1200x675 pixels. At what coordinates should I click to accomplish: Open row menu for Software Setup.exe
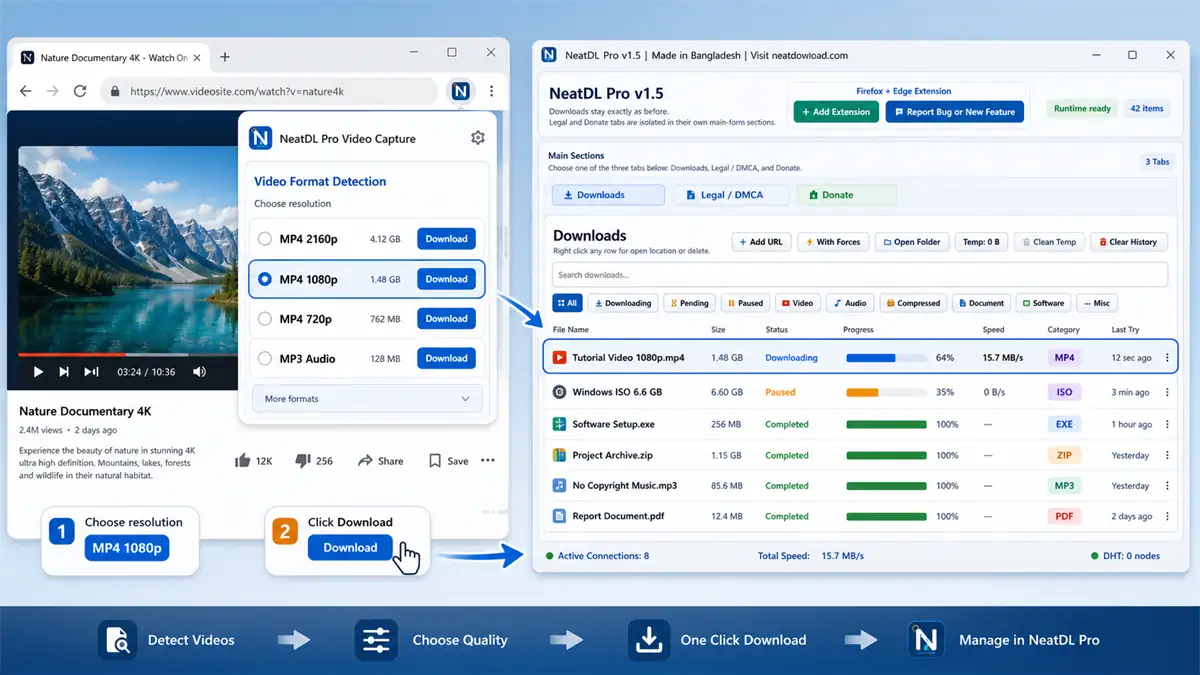coord(1167,424)
